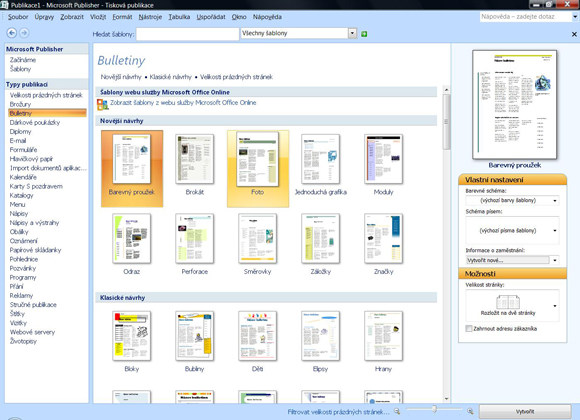Viewport: 580px width, 420px height.
Task: Click the large Barevný proužek preview image
Action: [x=515, y=105]
